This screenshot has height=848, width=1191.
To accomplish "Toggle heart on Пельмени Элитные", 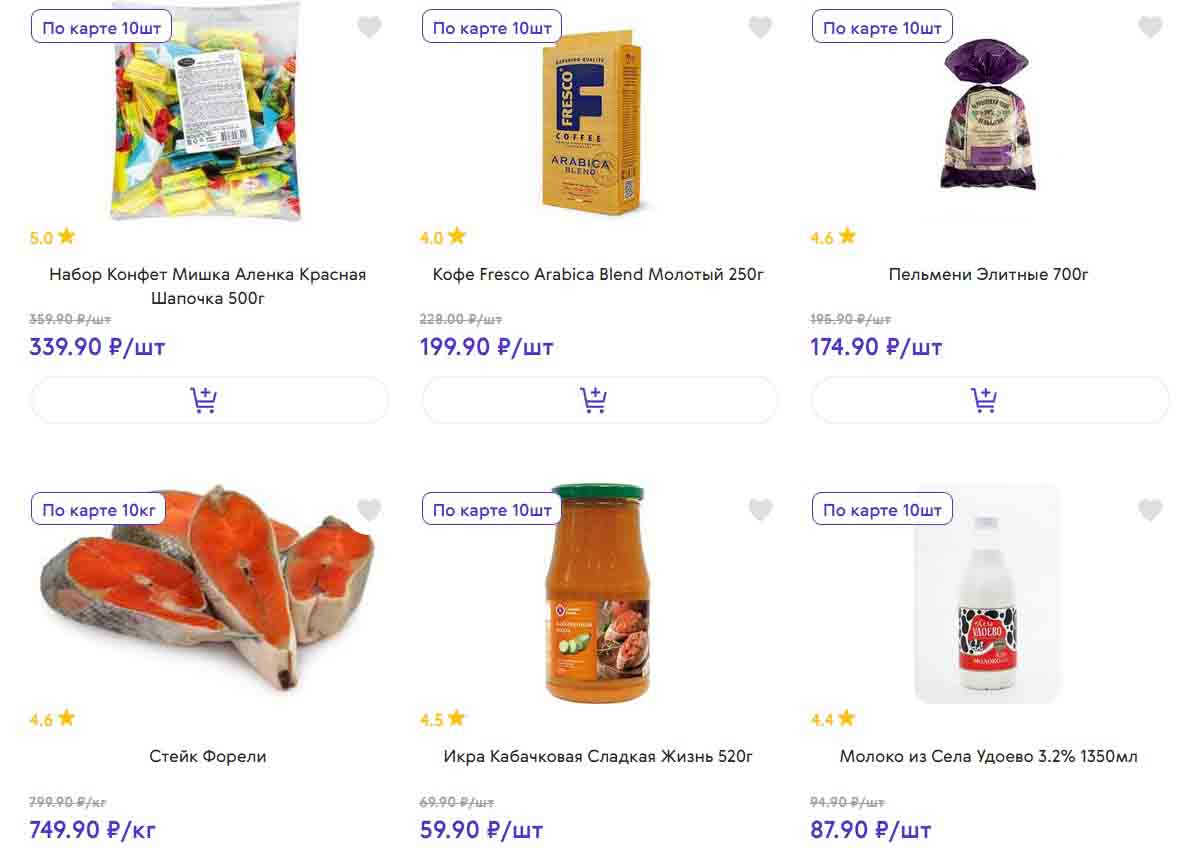I will tap(1151, 27).
